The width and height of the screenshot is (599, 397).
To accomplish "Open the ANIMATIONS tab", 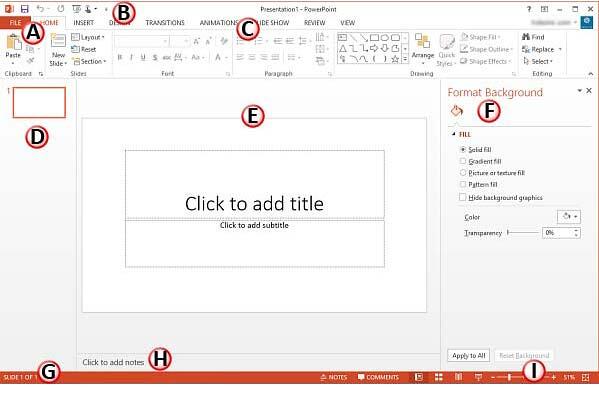I will point(219,23).
